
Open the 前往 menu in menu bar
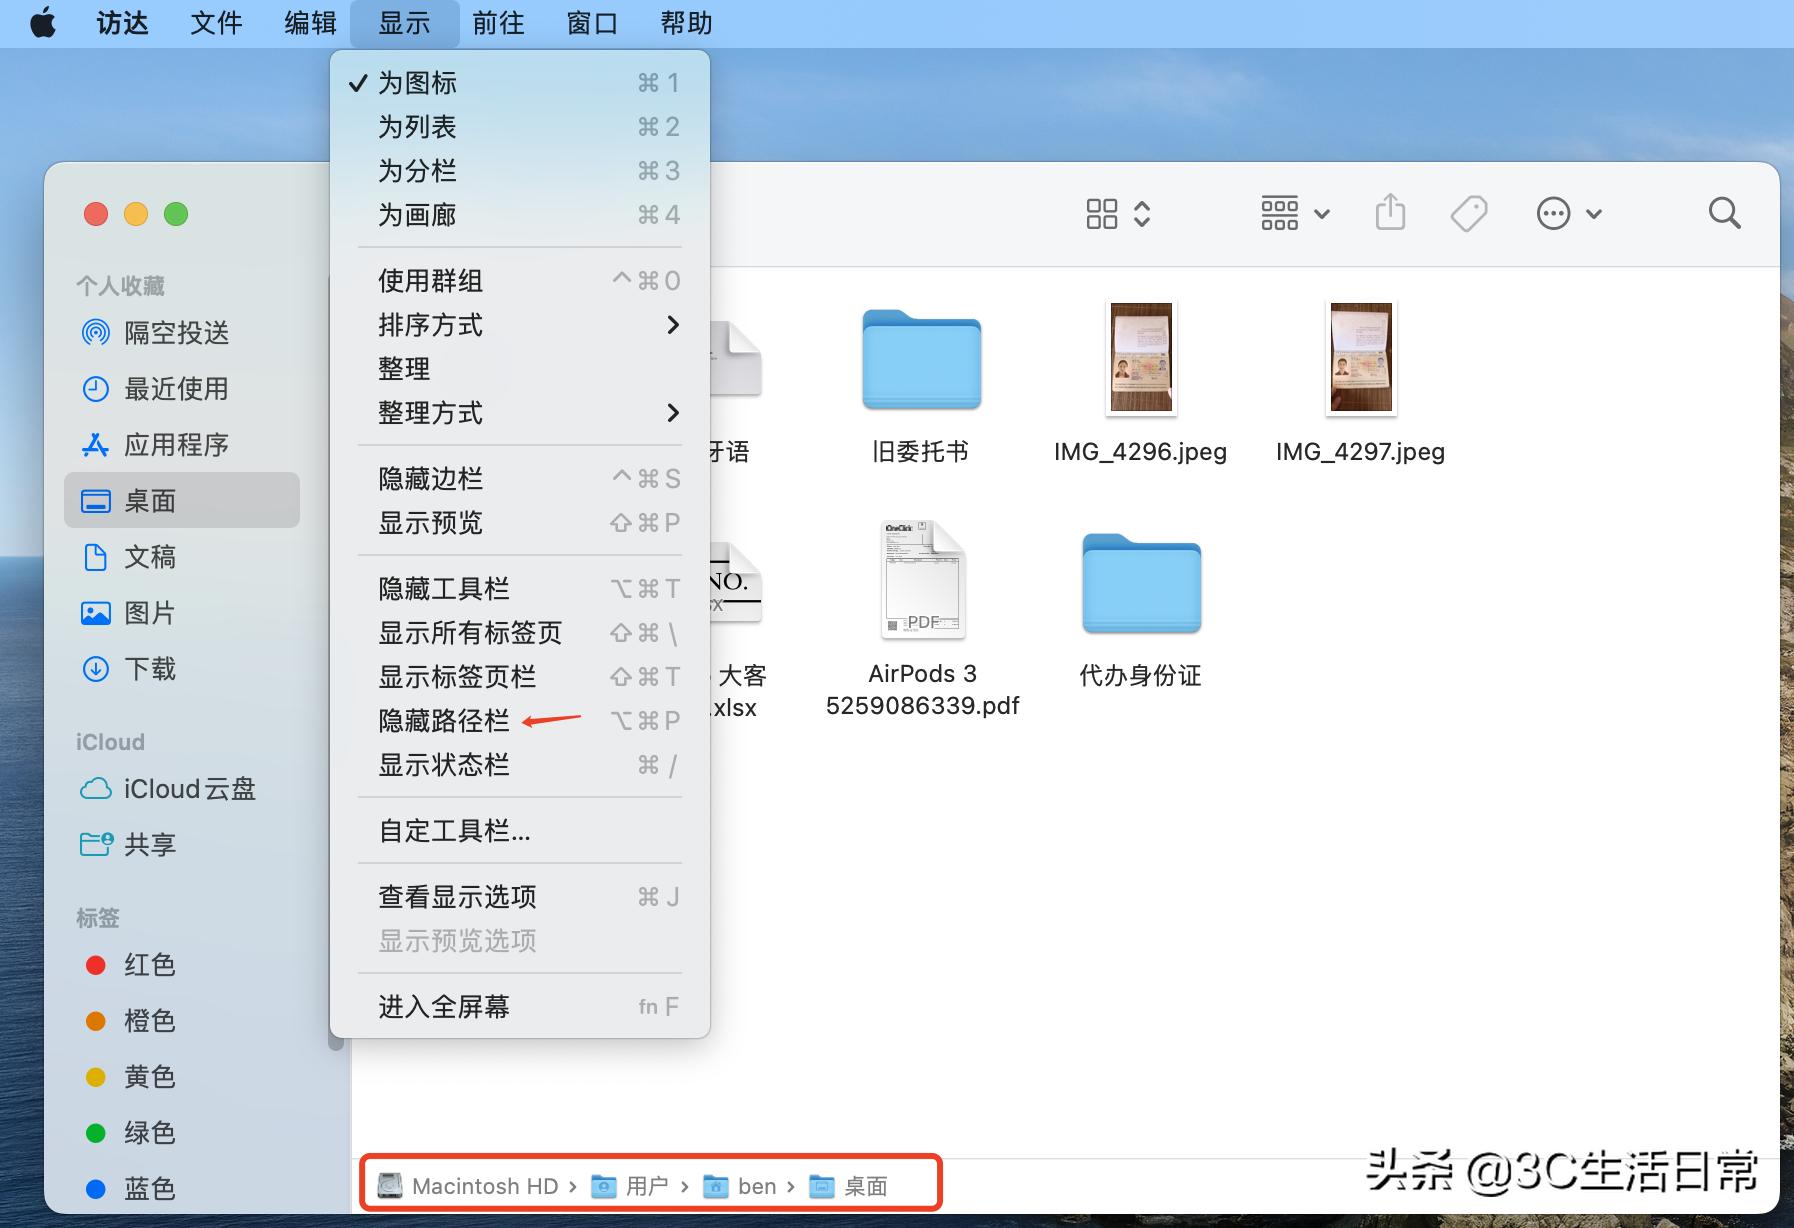point(498,23)
